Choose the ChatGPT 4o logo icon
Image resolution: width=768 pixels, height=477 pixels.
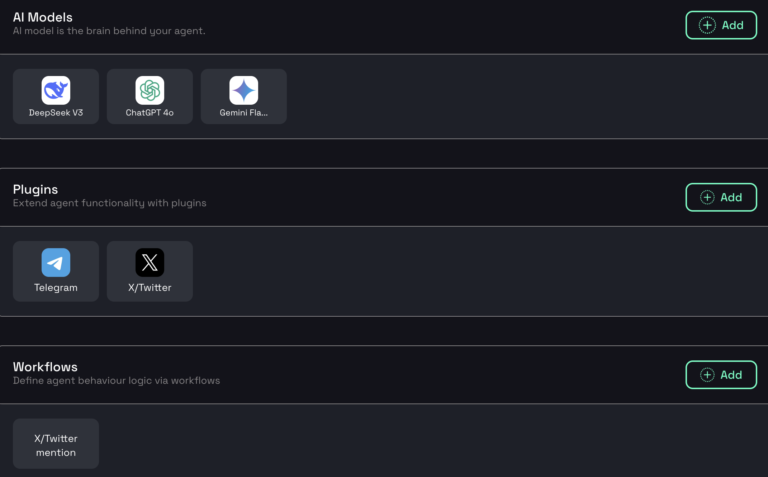coord(150,90)
